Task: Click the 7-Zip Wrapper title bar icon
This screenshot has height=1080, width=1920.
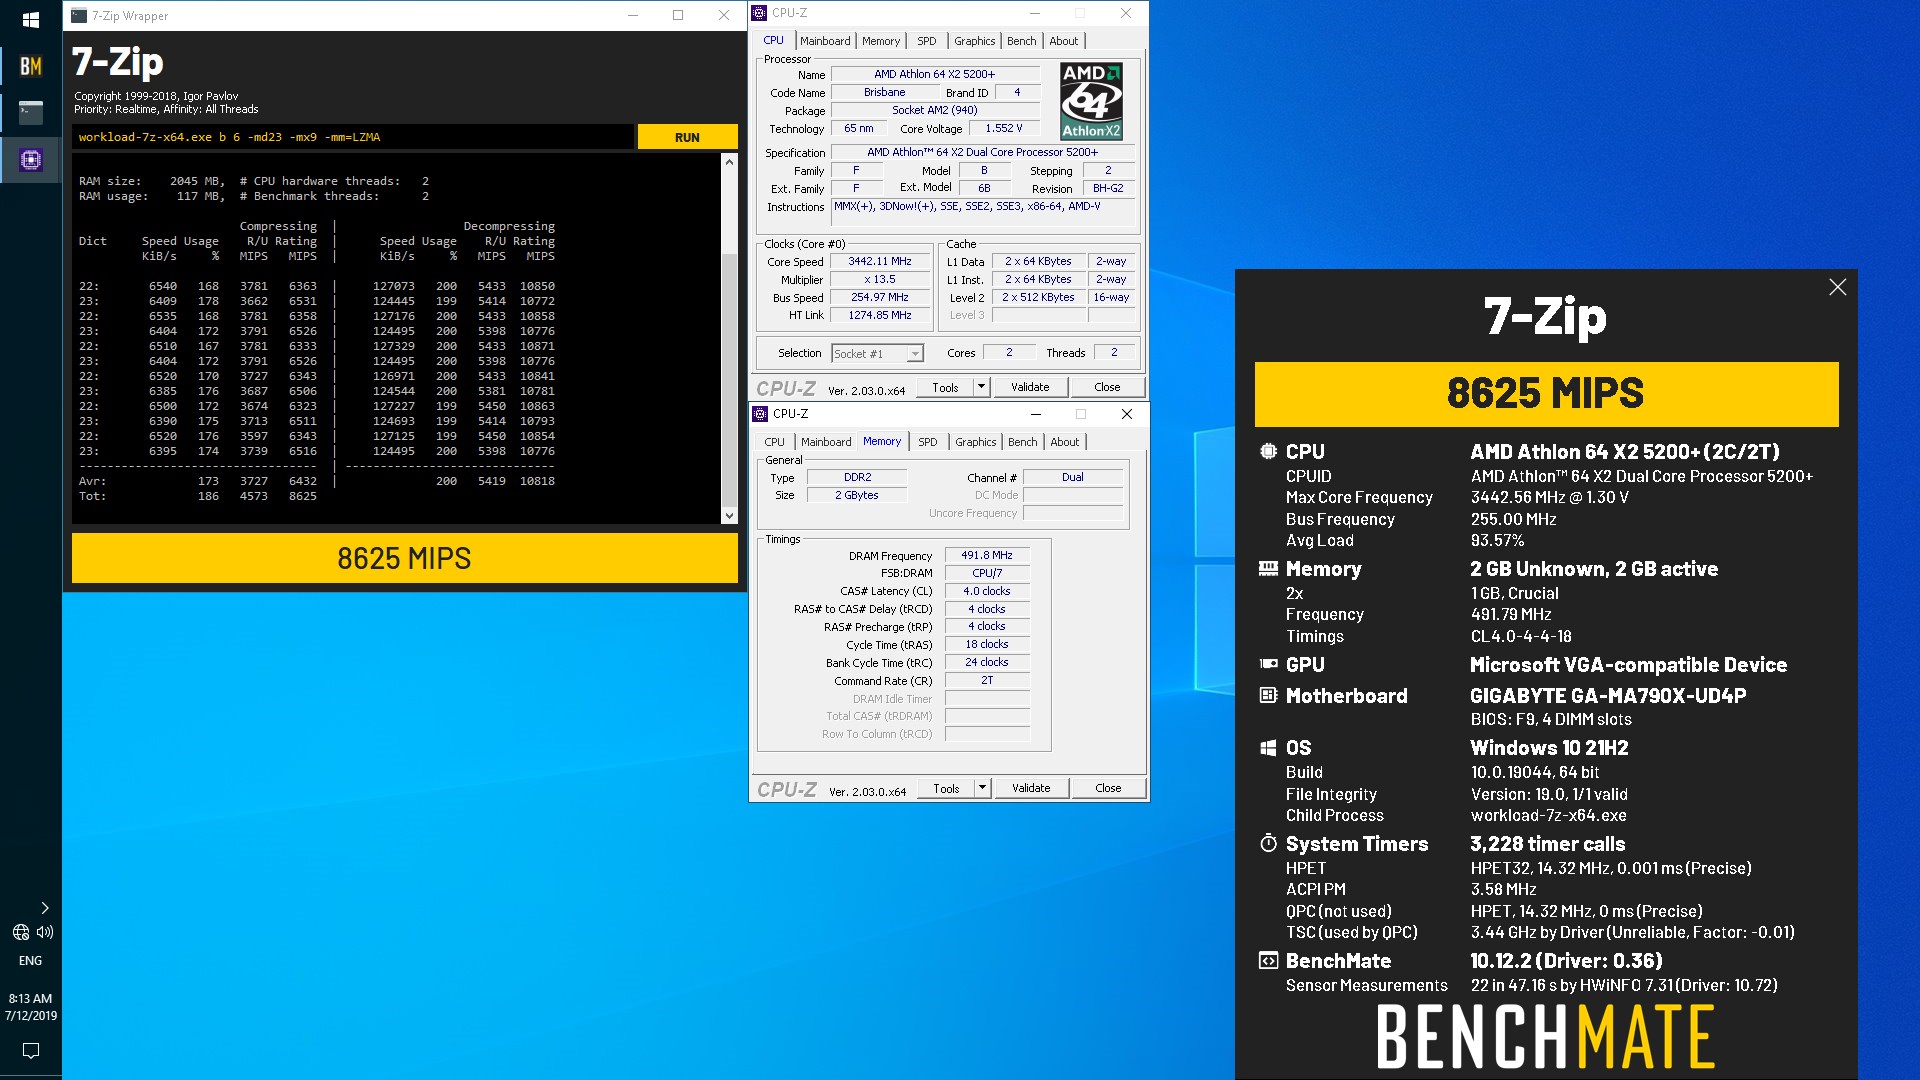Action: coord(79,15)
